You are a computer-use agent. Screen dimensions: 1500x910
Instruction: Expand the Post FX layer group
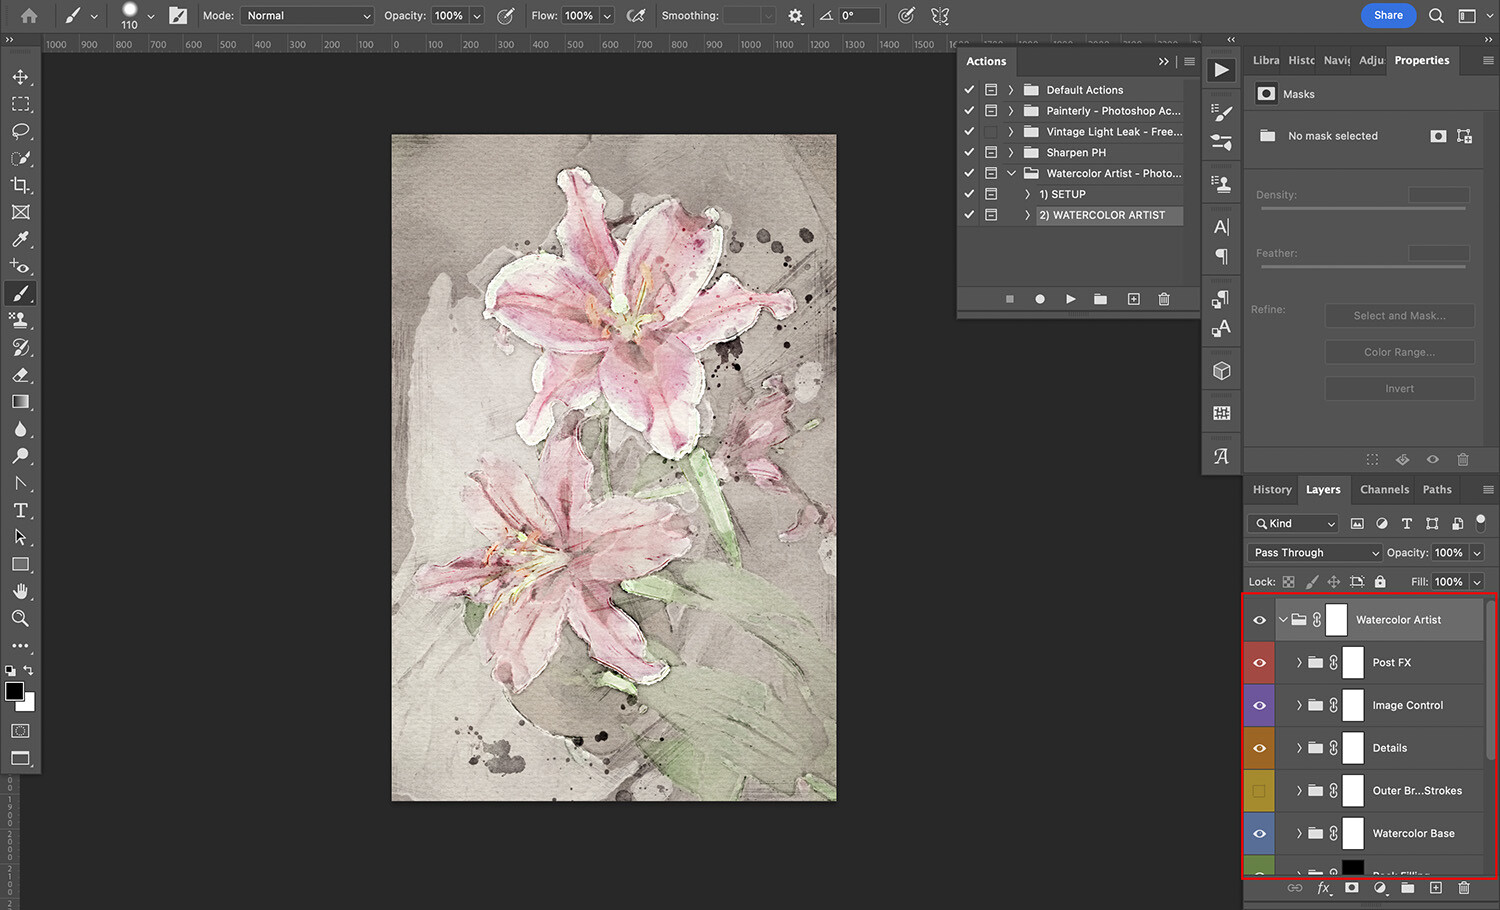(1299, 662)
